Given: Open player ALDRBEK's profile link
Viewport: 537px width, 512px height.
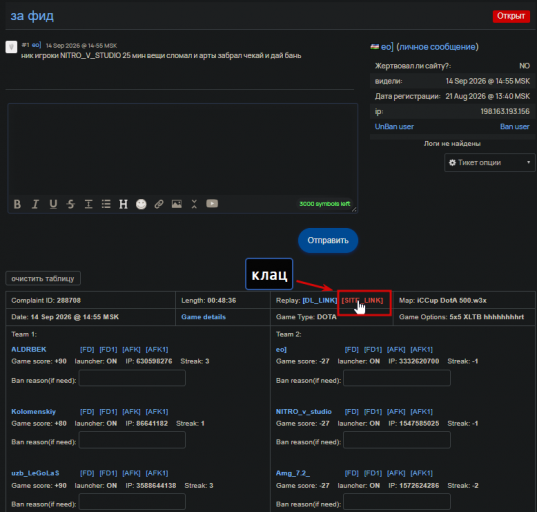Looking at the screenshot, I should click(x=29, y=349).
